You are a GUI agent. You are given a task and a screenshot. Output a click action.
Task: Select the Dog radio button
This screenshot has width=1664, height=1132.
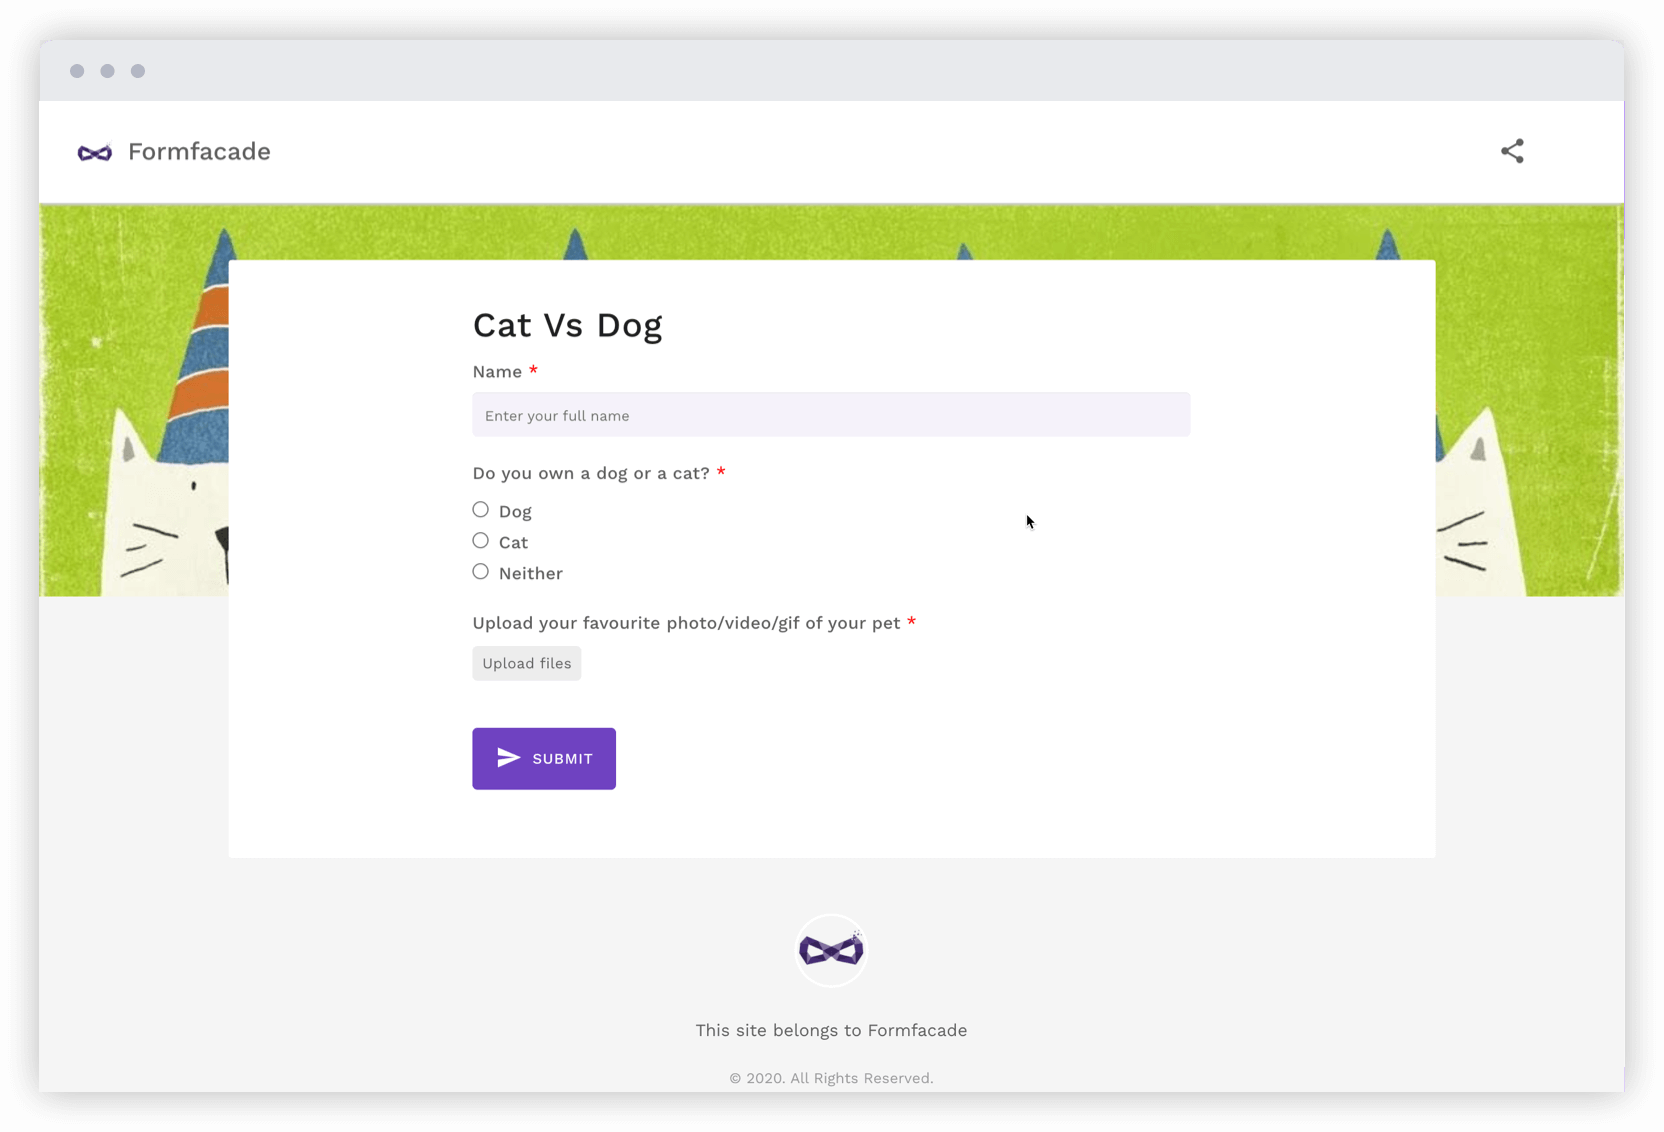click(x=480, y=509)
